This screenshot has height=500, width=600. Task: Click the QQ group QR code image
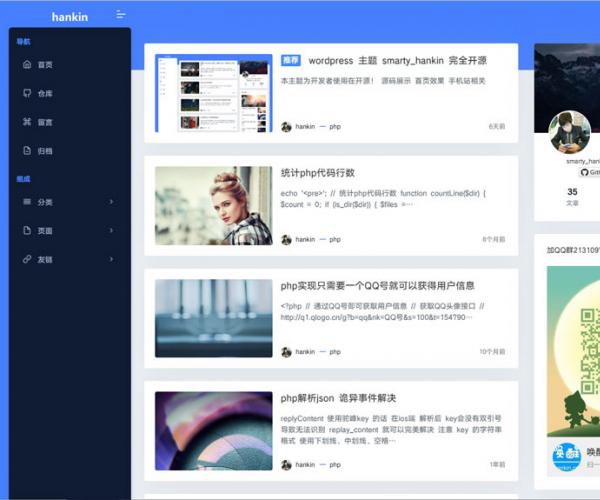pos(573,351)
